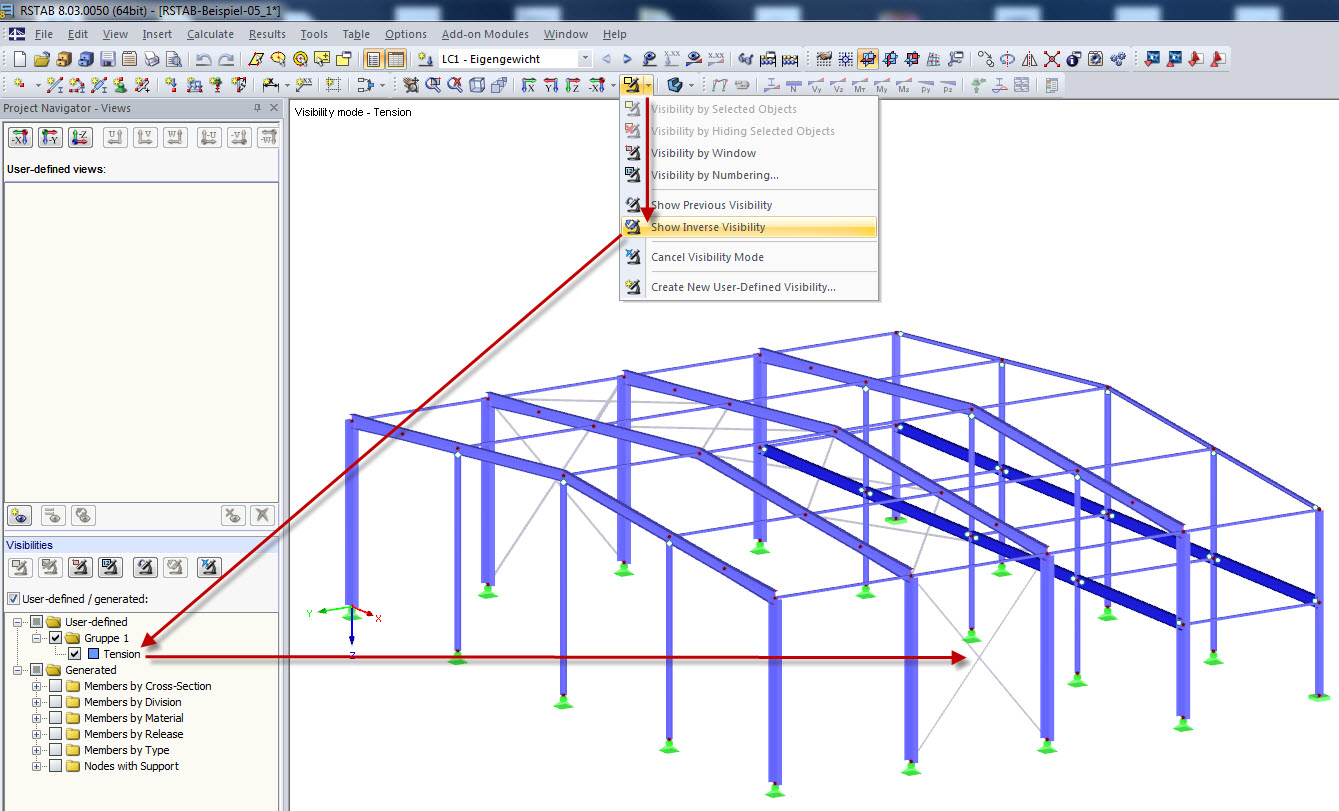Expand Members by Release node
Viewport: 1339px width, 811px height.
pyautogui.click(x=37, y=734)
